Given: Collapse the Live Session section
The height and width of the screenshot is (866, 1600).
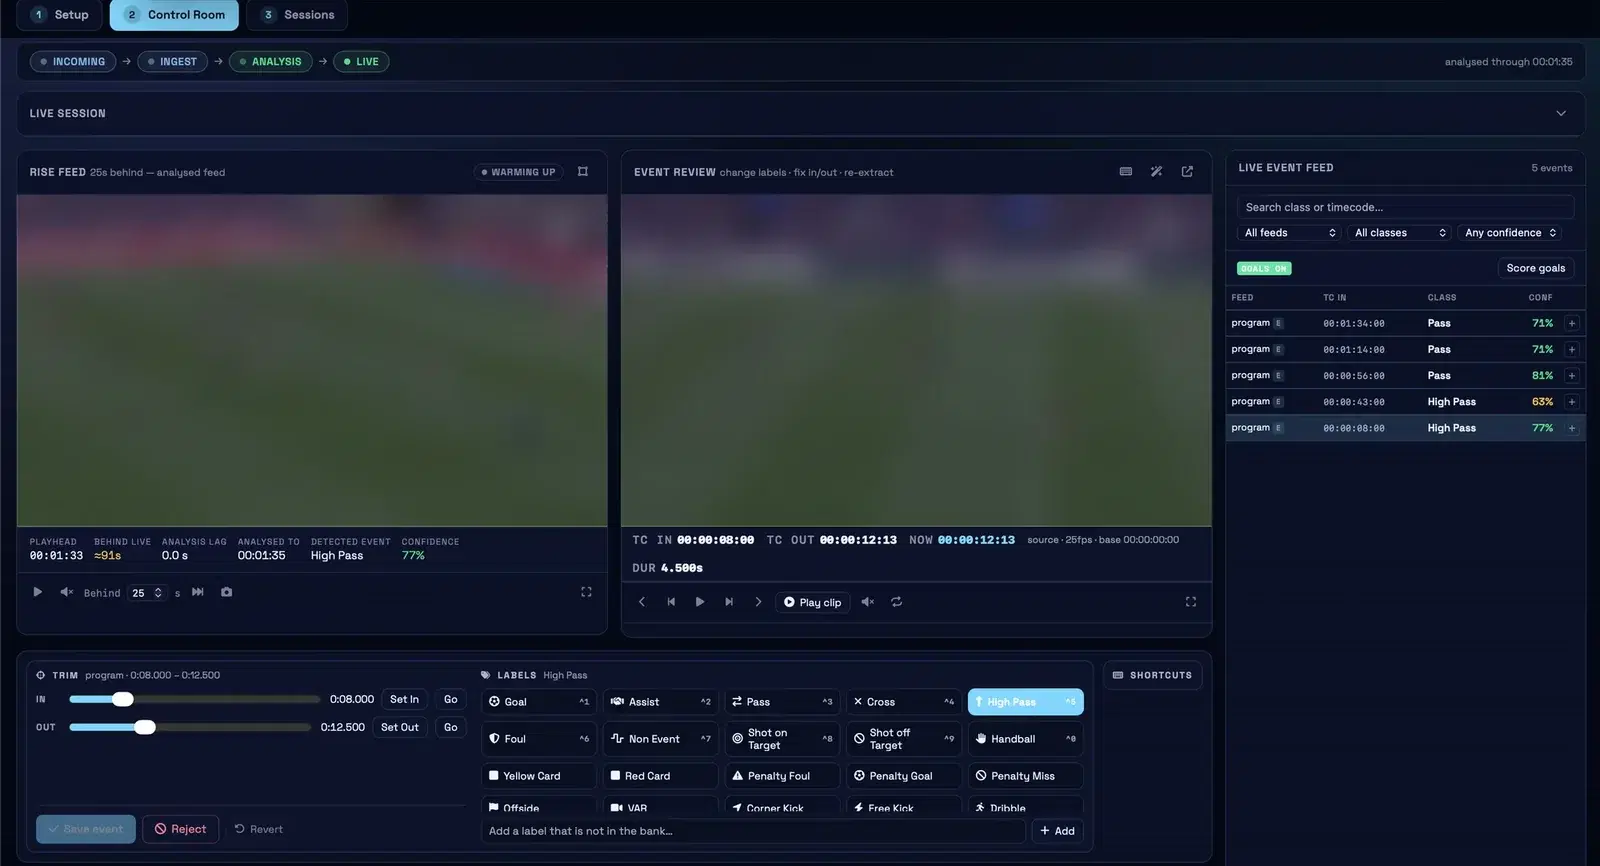Looking at the screenshot, I should pyautogui.click(x=1561, y=114).
